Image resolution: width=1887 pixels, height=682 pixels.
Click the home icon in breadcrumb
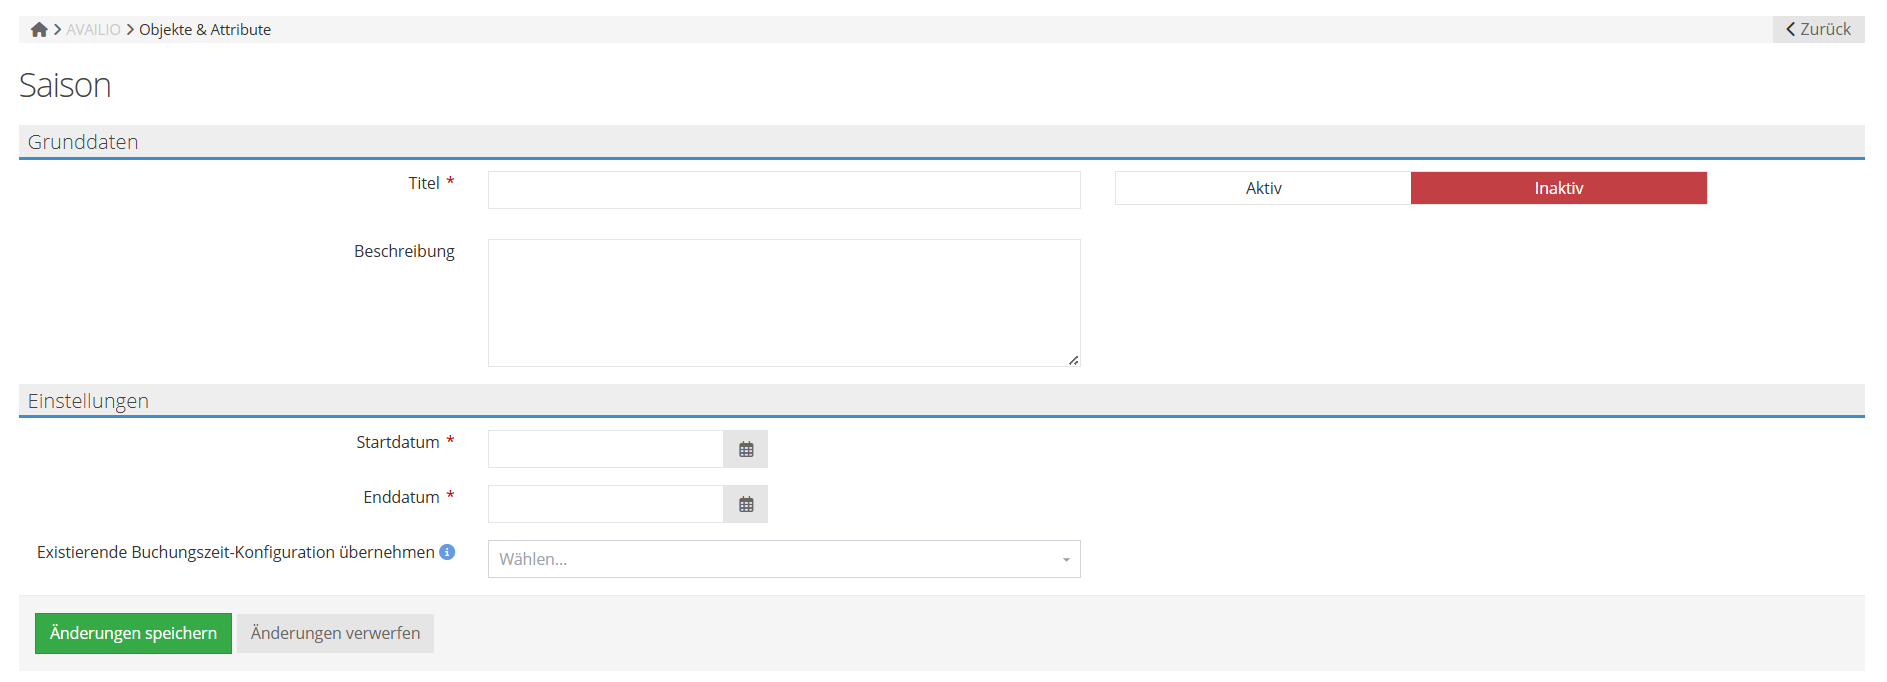coord(39,30)
